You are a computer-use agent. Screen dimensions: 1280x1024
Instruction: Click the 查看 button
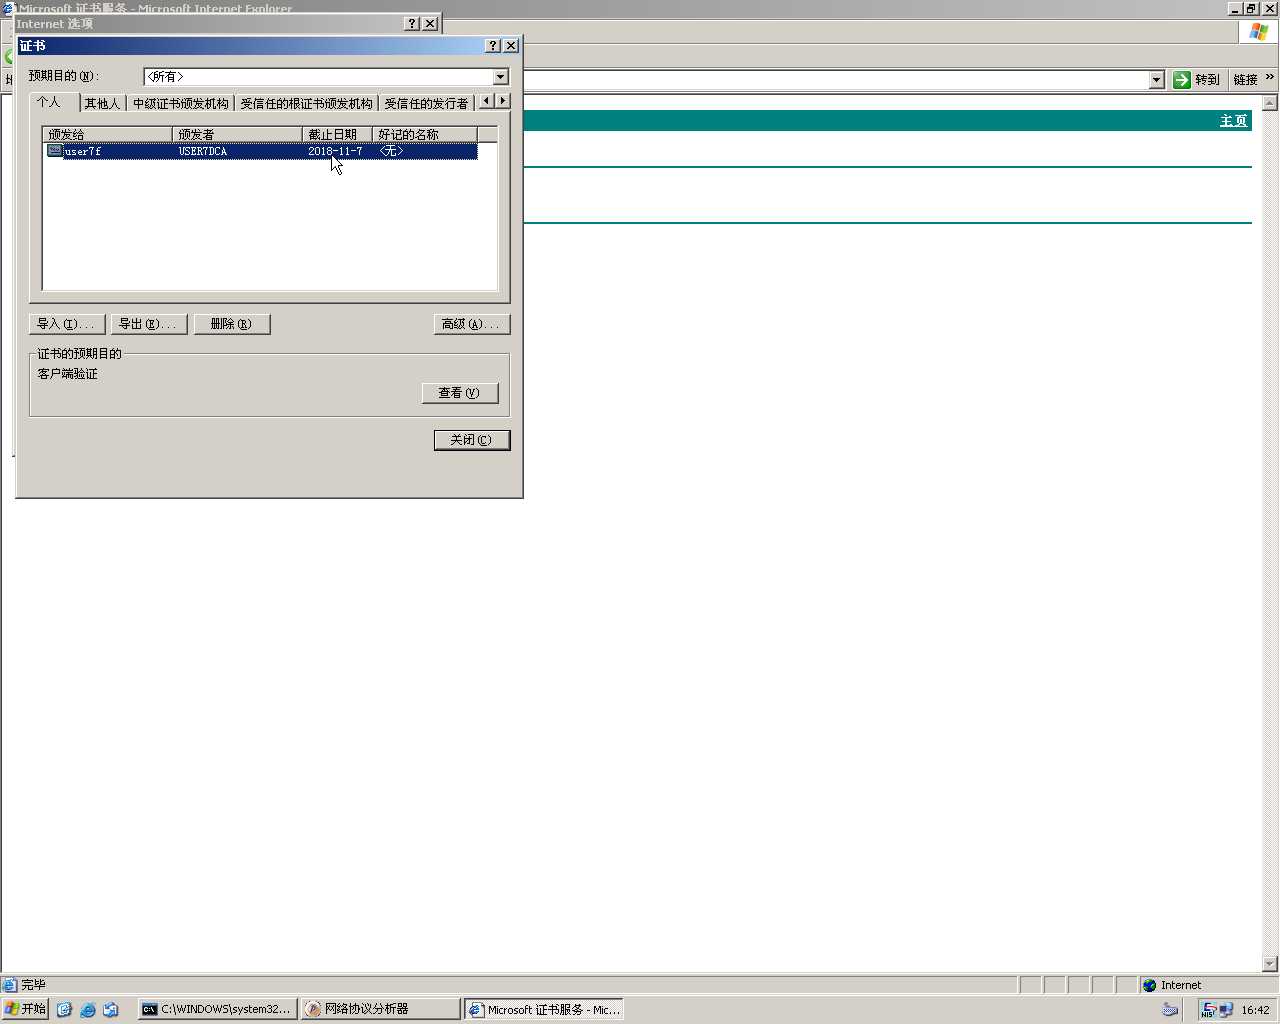tap(460, 393)
